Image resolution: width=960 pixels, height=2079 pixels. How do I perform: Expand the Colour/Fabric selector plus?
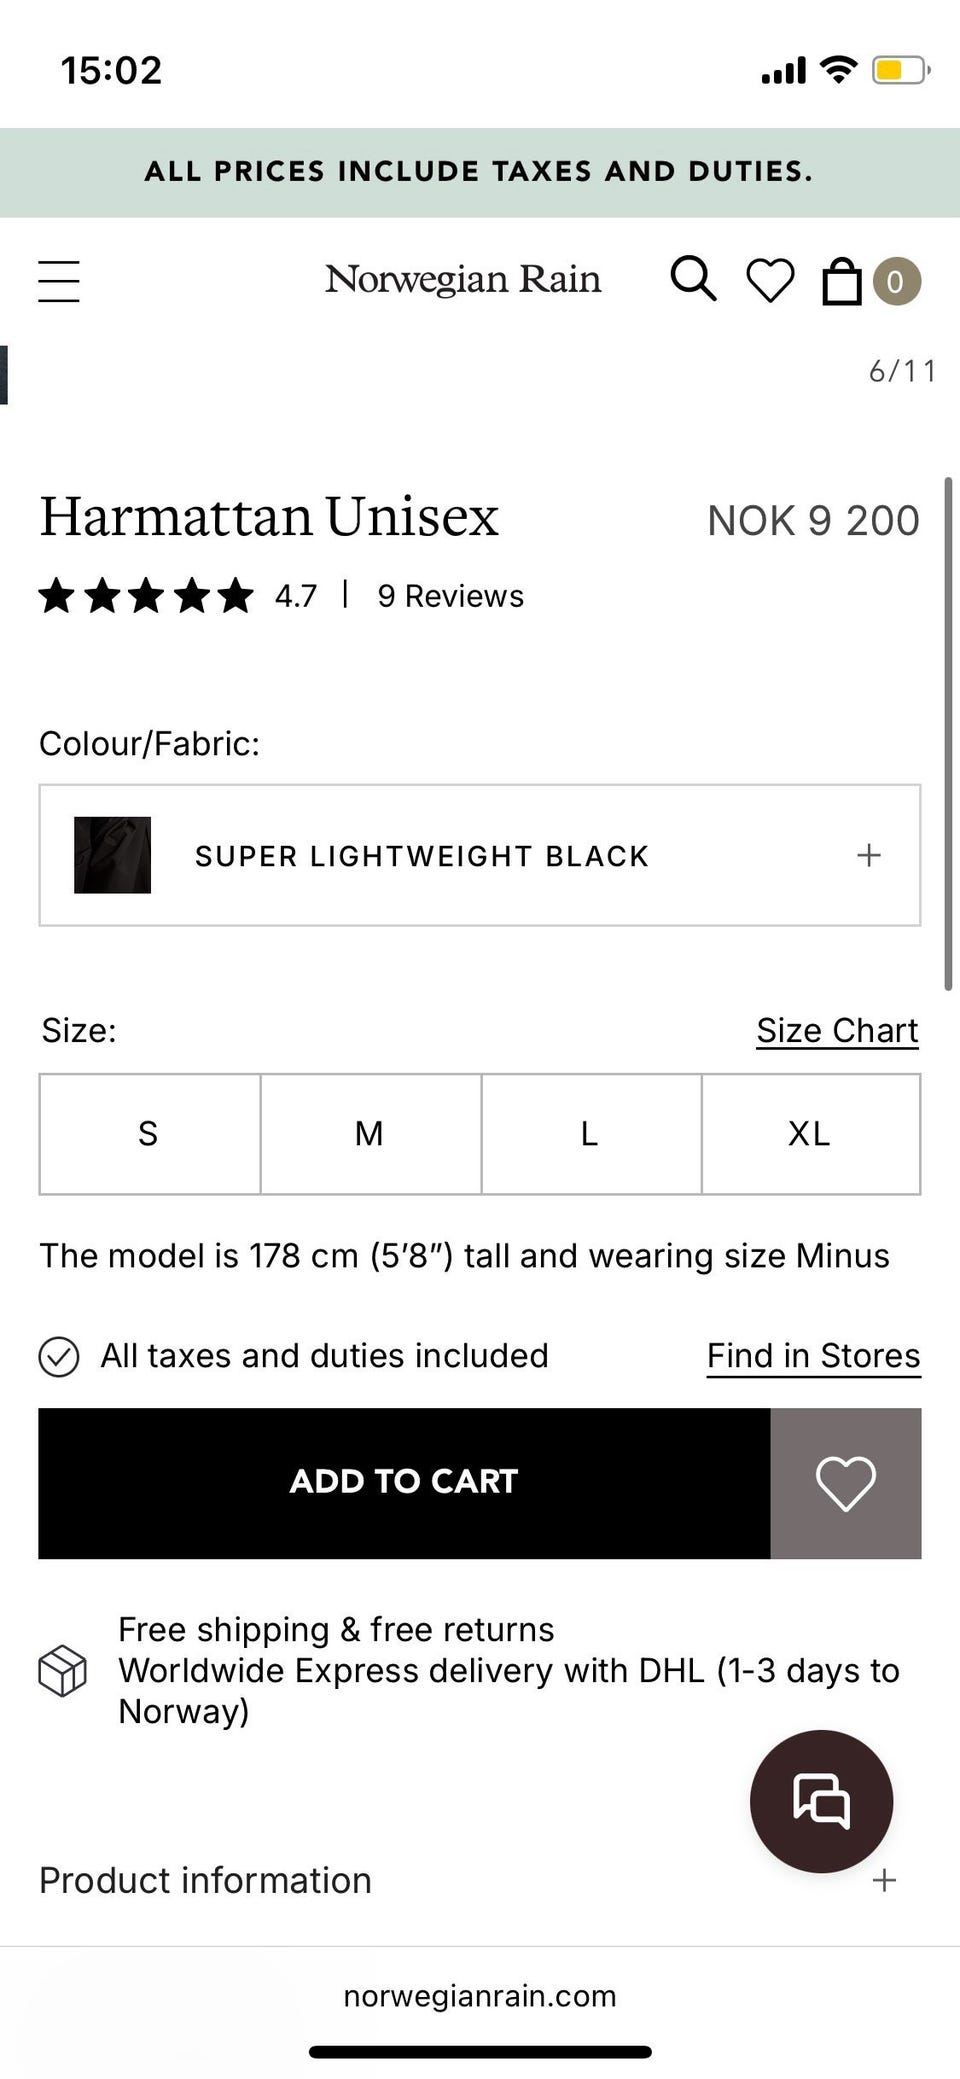[869, 855]
